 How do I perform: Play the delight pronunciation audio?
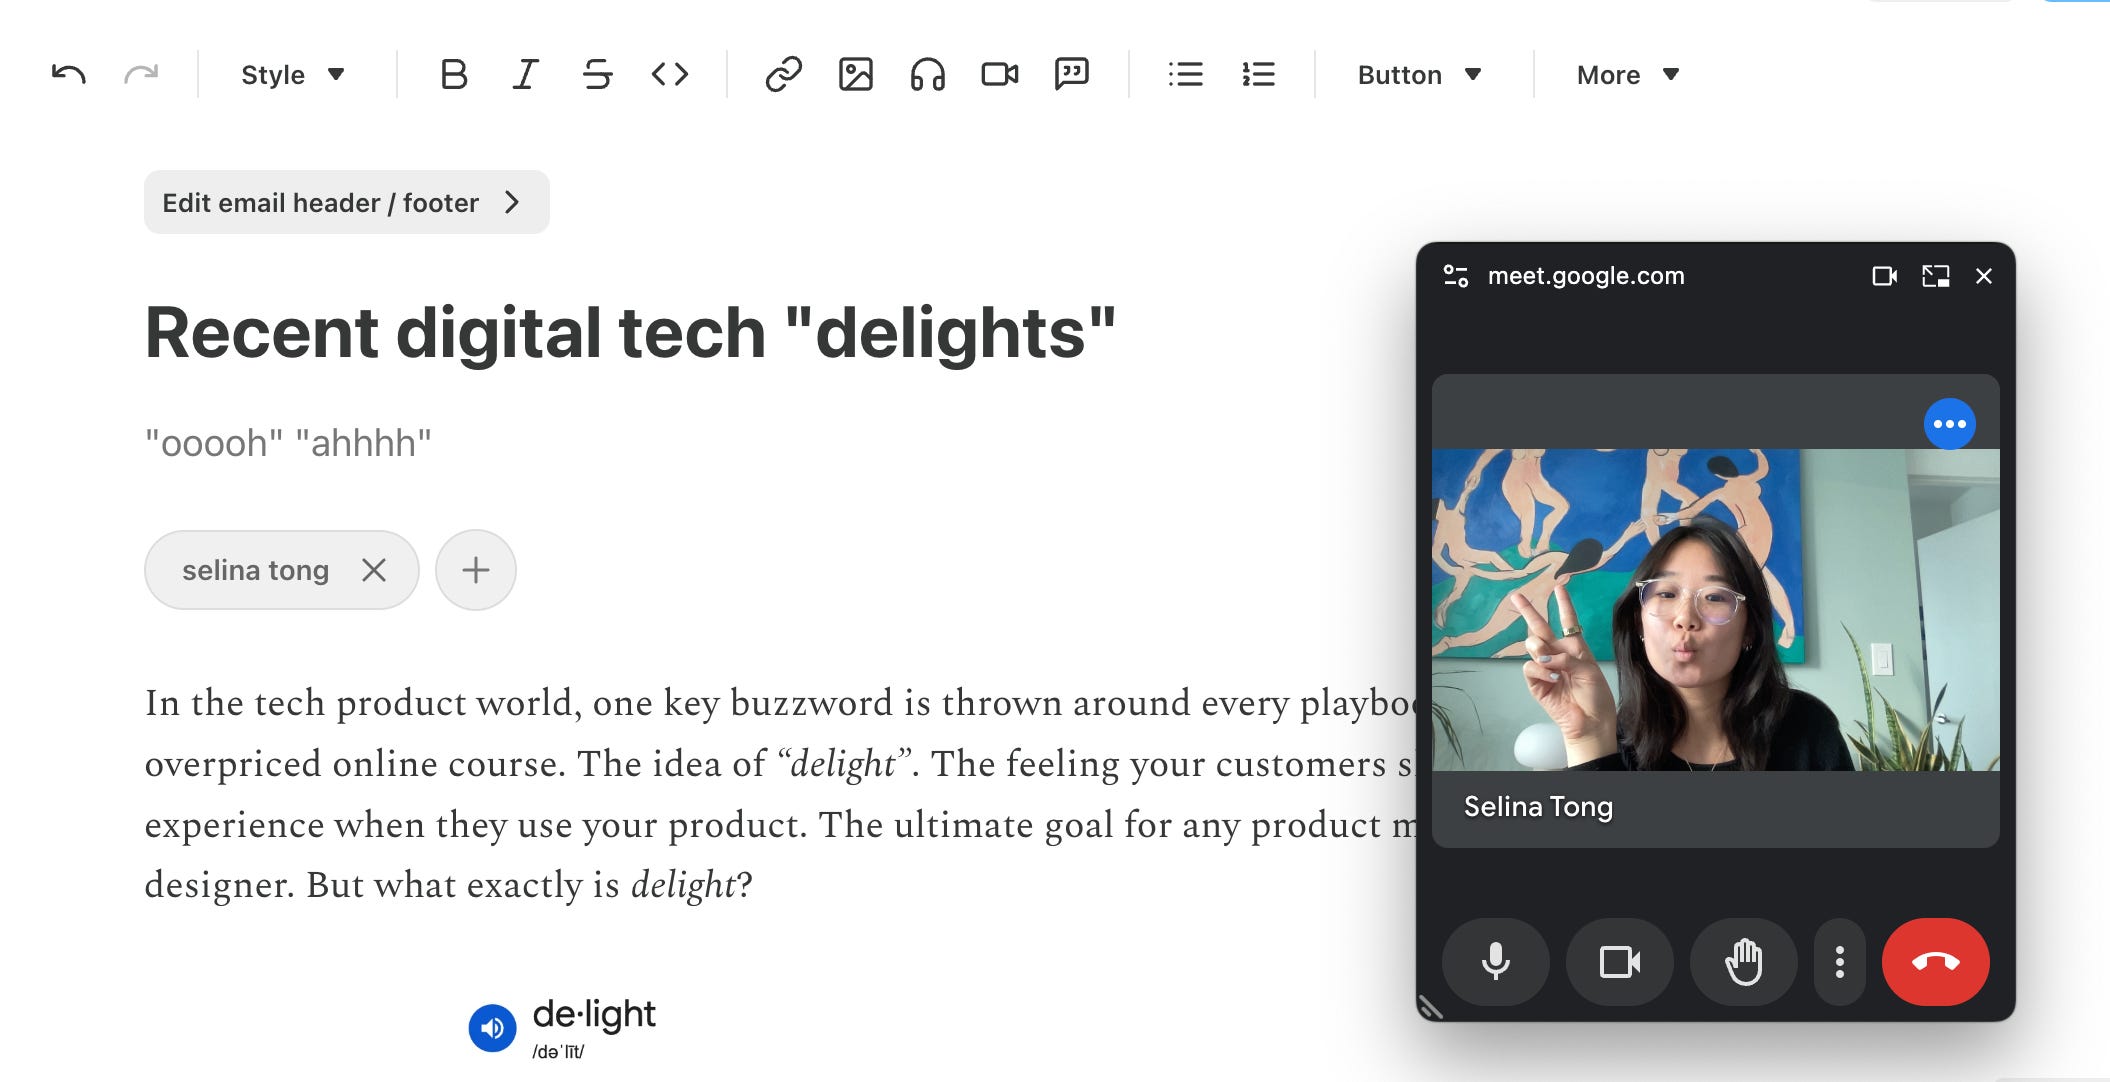pos(492,1028)
